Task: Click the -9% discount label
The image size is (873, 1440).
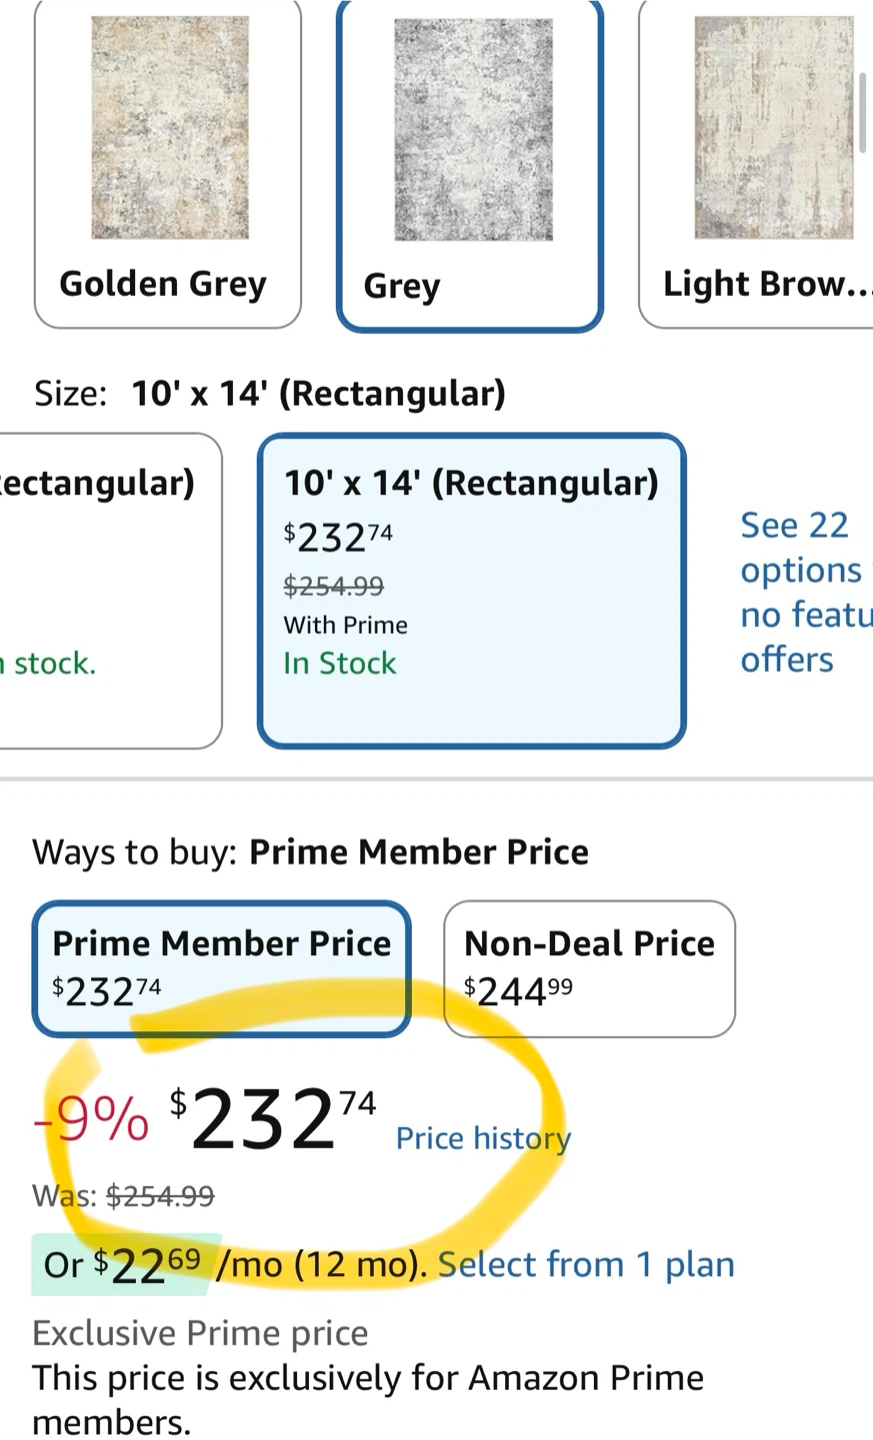Action: pyautogui.click(x=91, y=1120)
